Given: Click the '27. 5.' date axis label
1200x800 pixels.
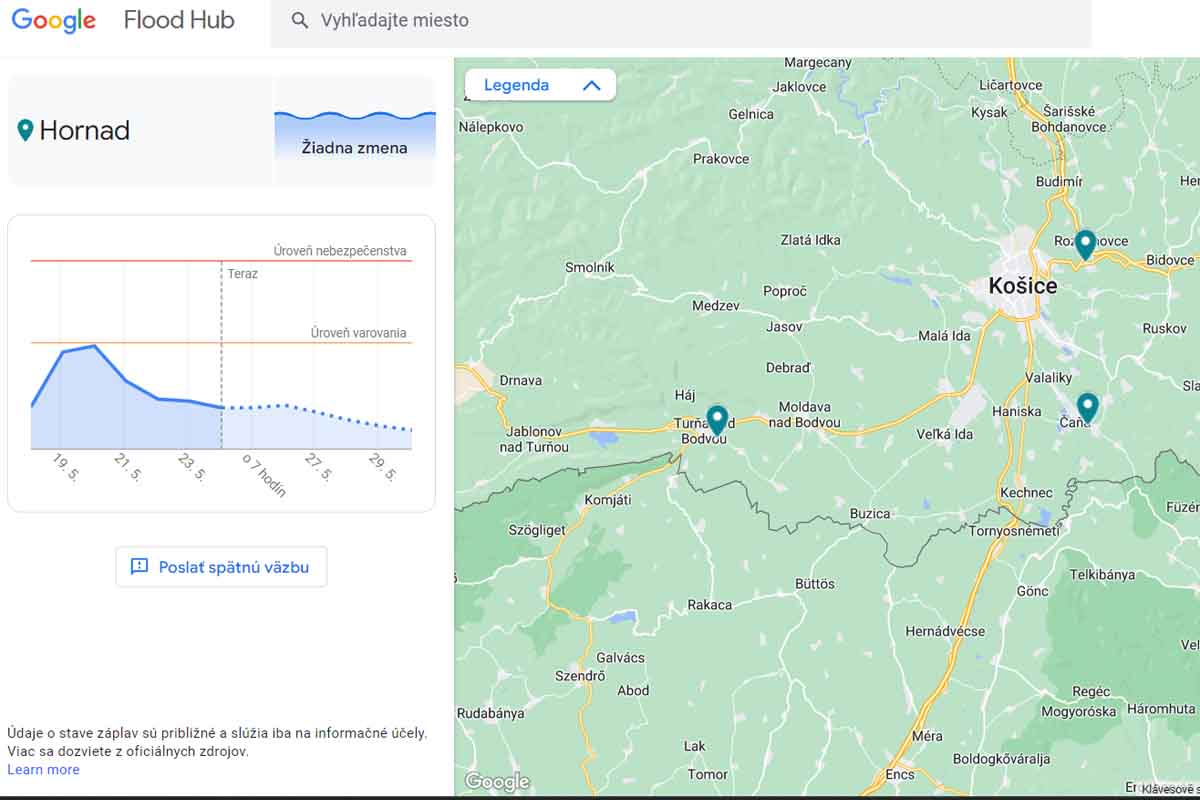Looking at the screenshot, I should coord(319,468).
